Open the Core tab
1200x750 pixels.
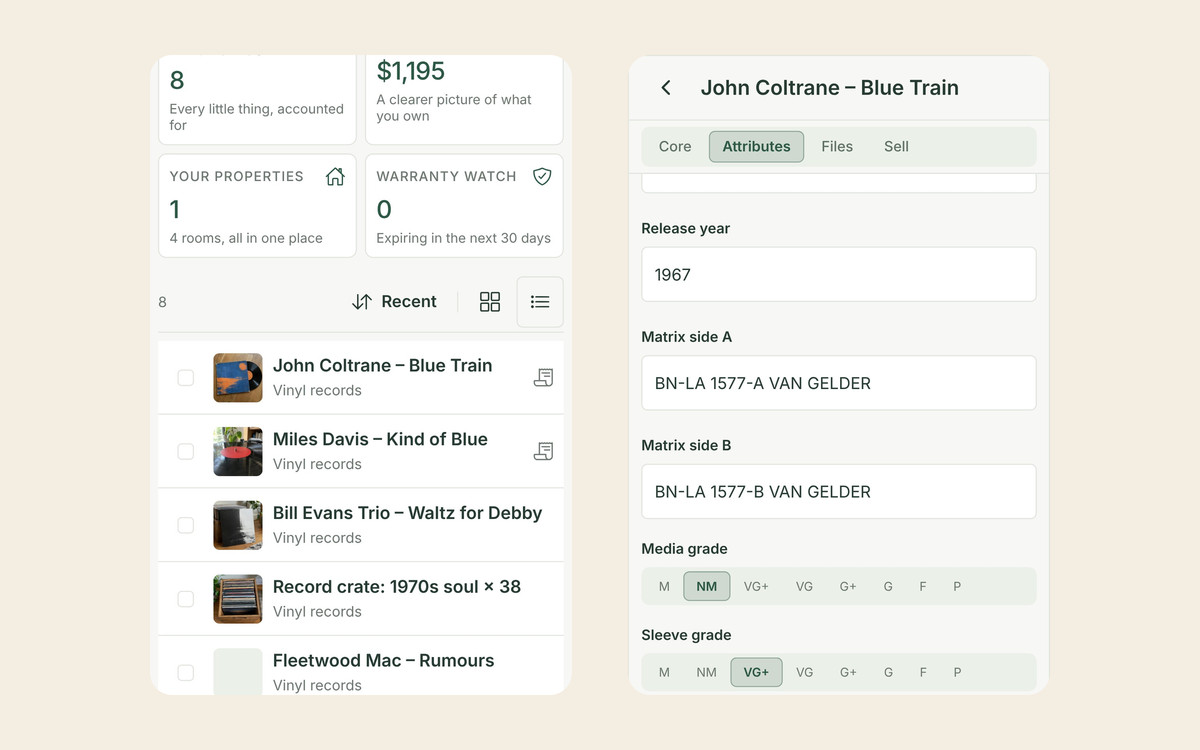point(675,146)
